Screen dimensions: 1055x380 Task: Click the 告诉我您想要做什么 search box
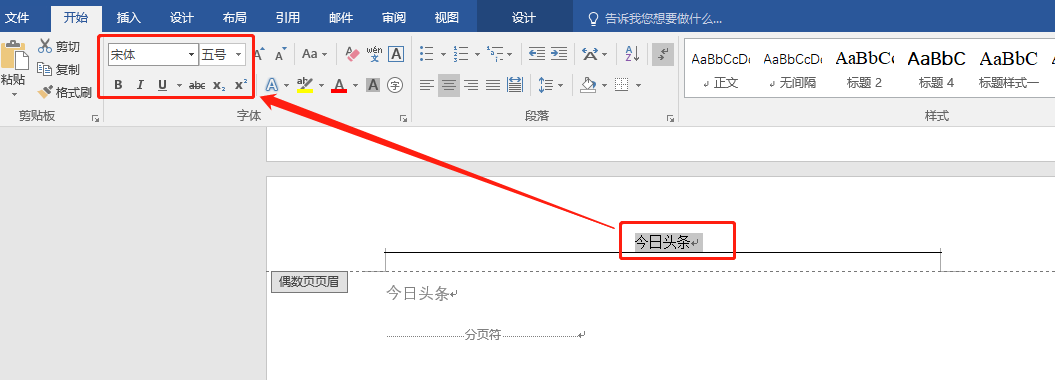click(x=655, y=19)
